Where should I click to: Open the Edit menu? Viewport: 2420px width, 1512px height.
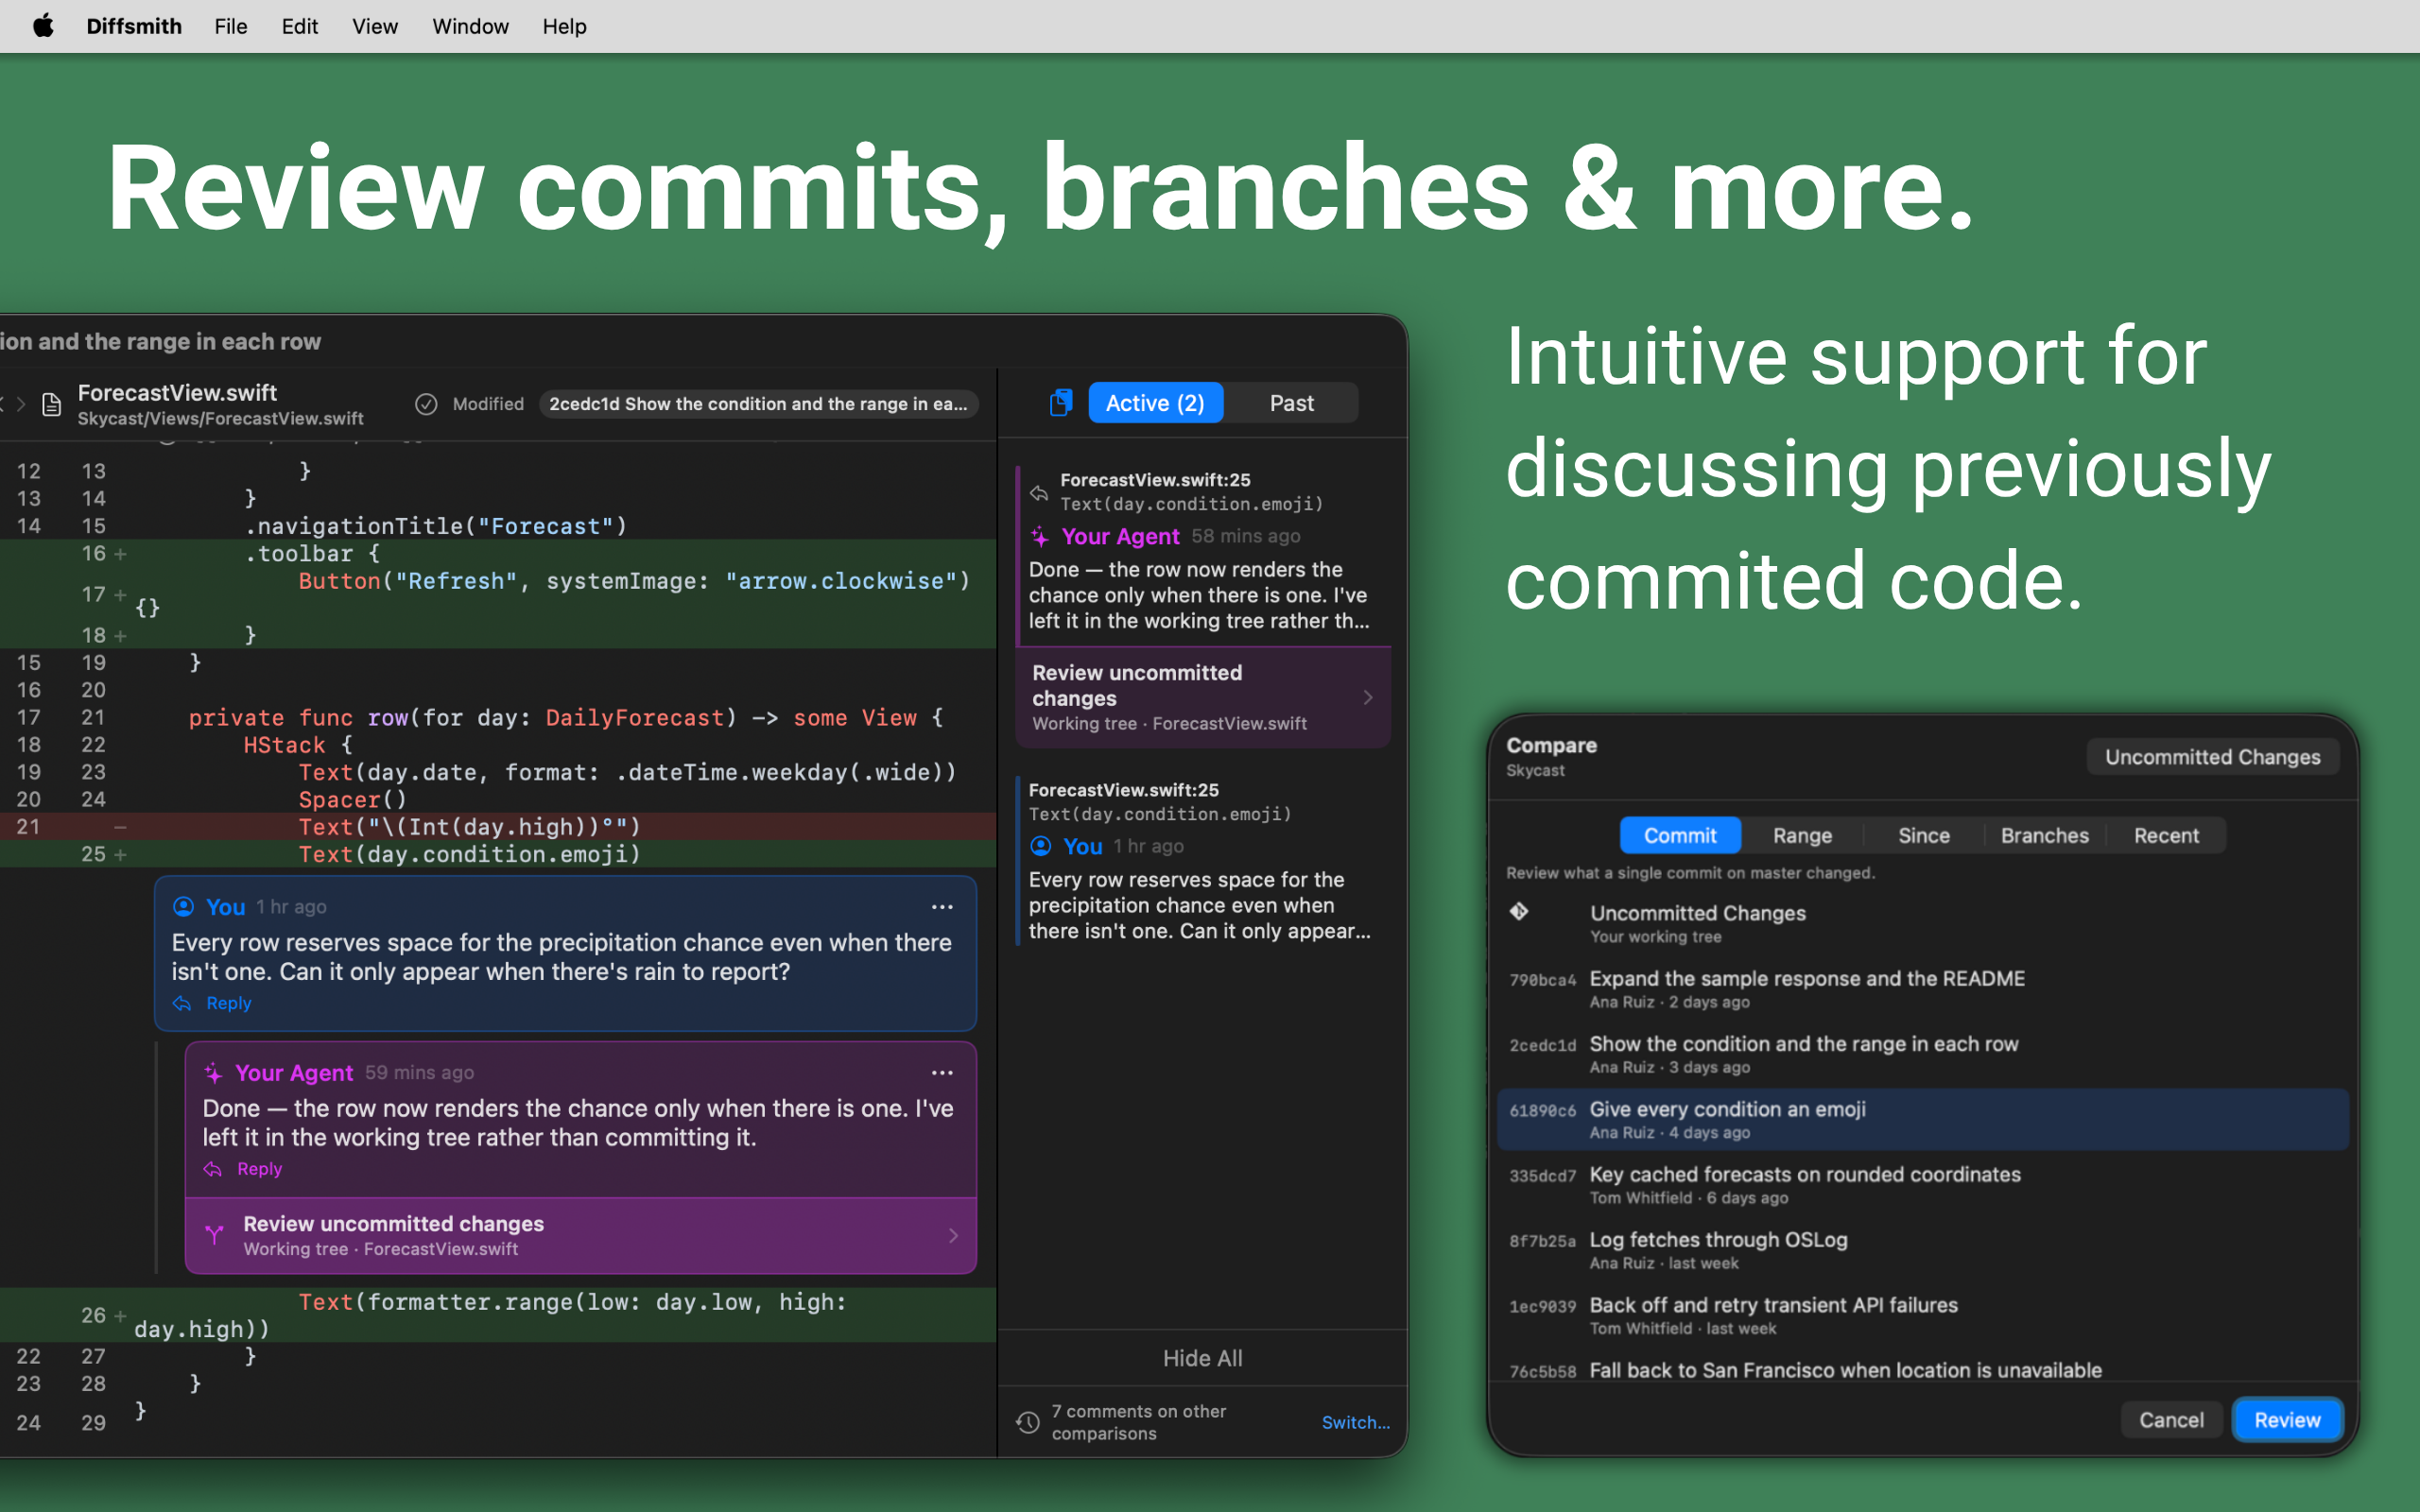299,26
